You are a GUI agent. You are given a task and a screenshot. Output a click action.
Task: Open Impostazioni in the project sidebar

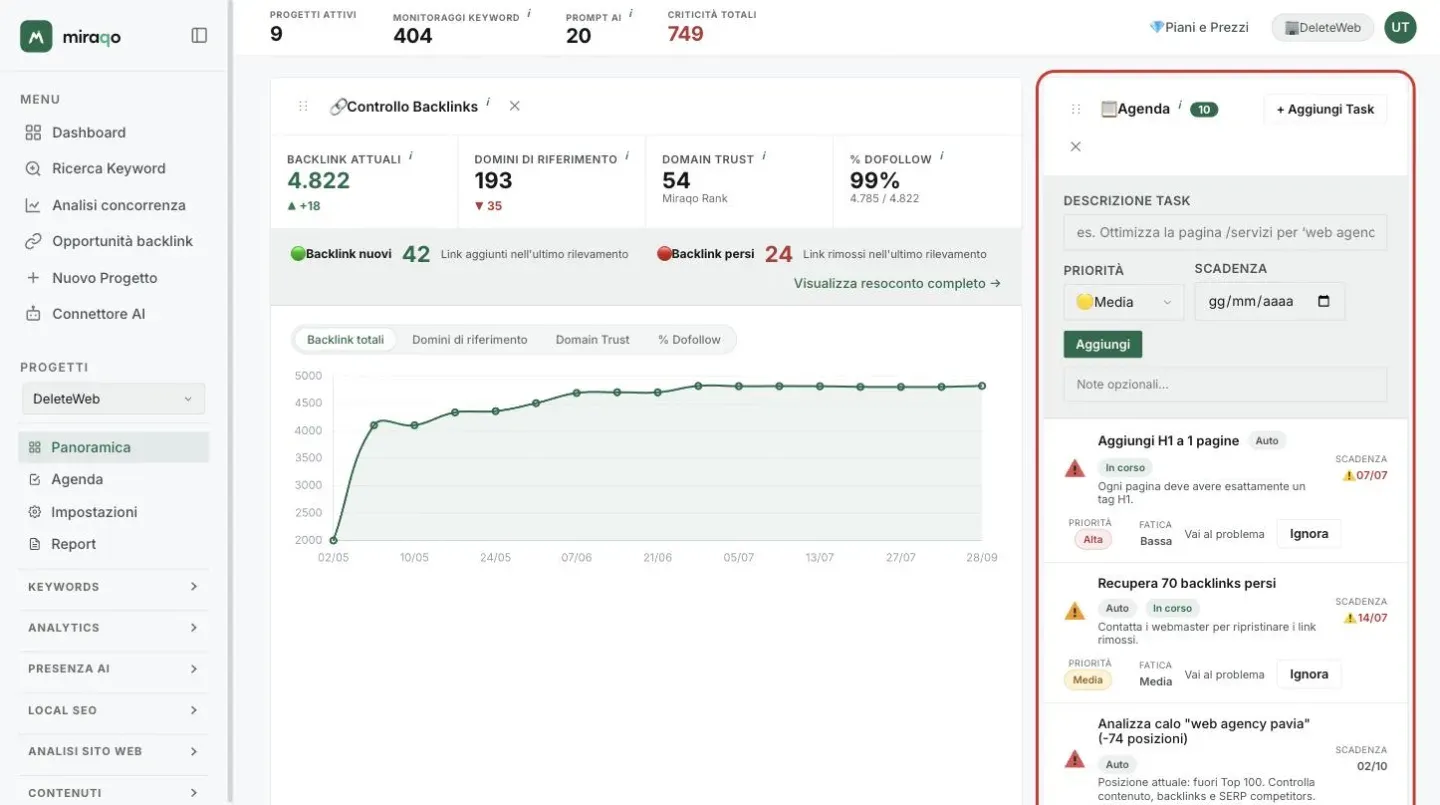(x=113, y=512)
